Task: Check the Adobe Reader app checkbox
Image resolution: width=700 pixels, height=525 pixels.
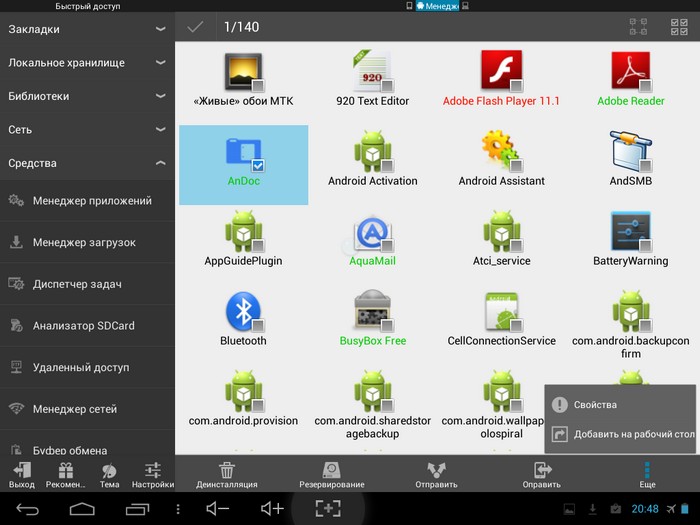Action: click(x=645, y=85)
